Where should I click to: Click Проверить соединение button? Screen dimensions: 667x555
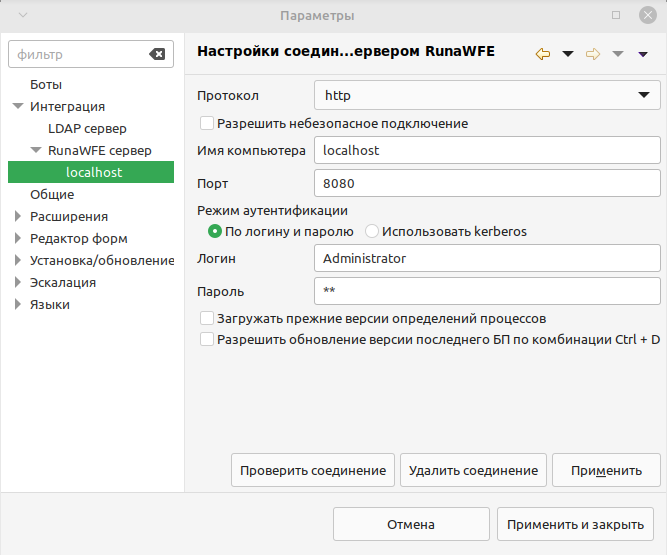[x=313, y=470]
